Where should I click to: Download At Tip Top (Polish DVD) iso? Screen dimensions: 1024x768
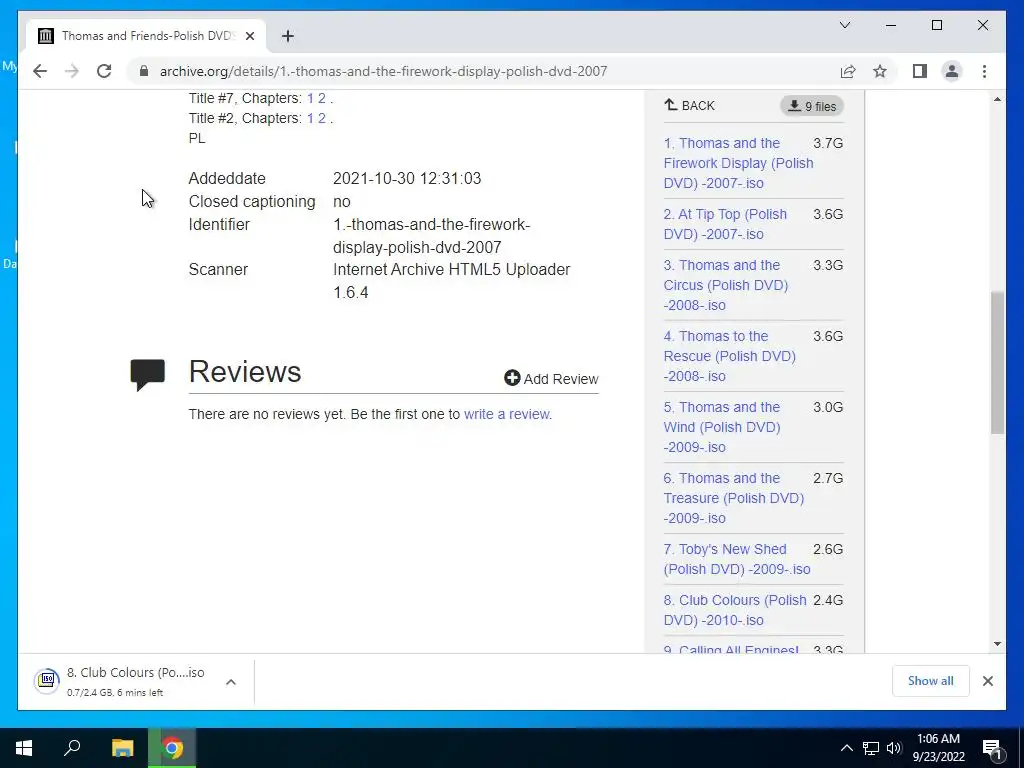[725, 224]
